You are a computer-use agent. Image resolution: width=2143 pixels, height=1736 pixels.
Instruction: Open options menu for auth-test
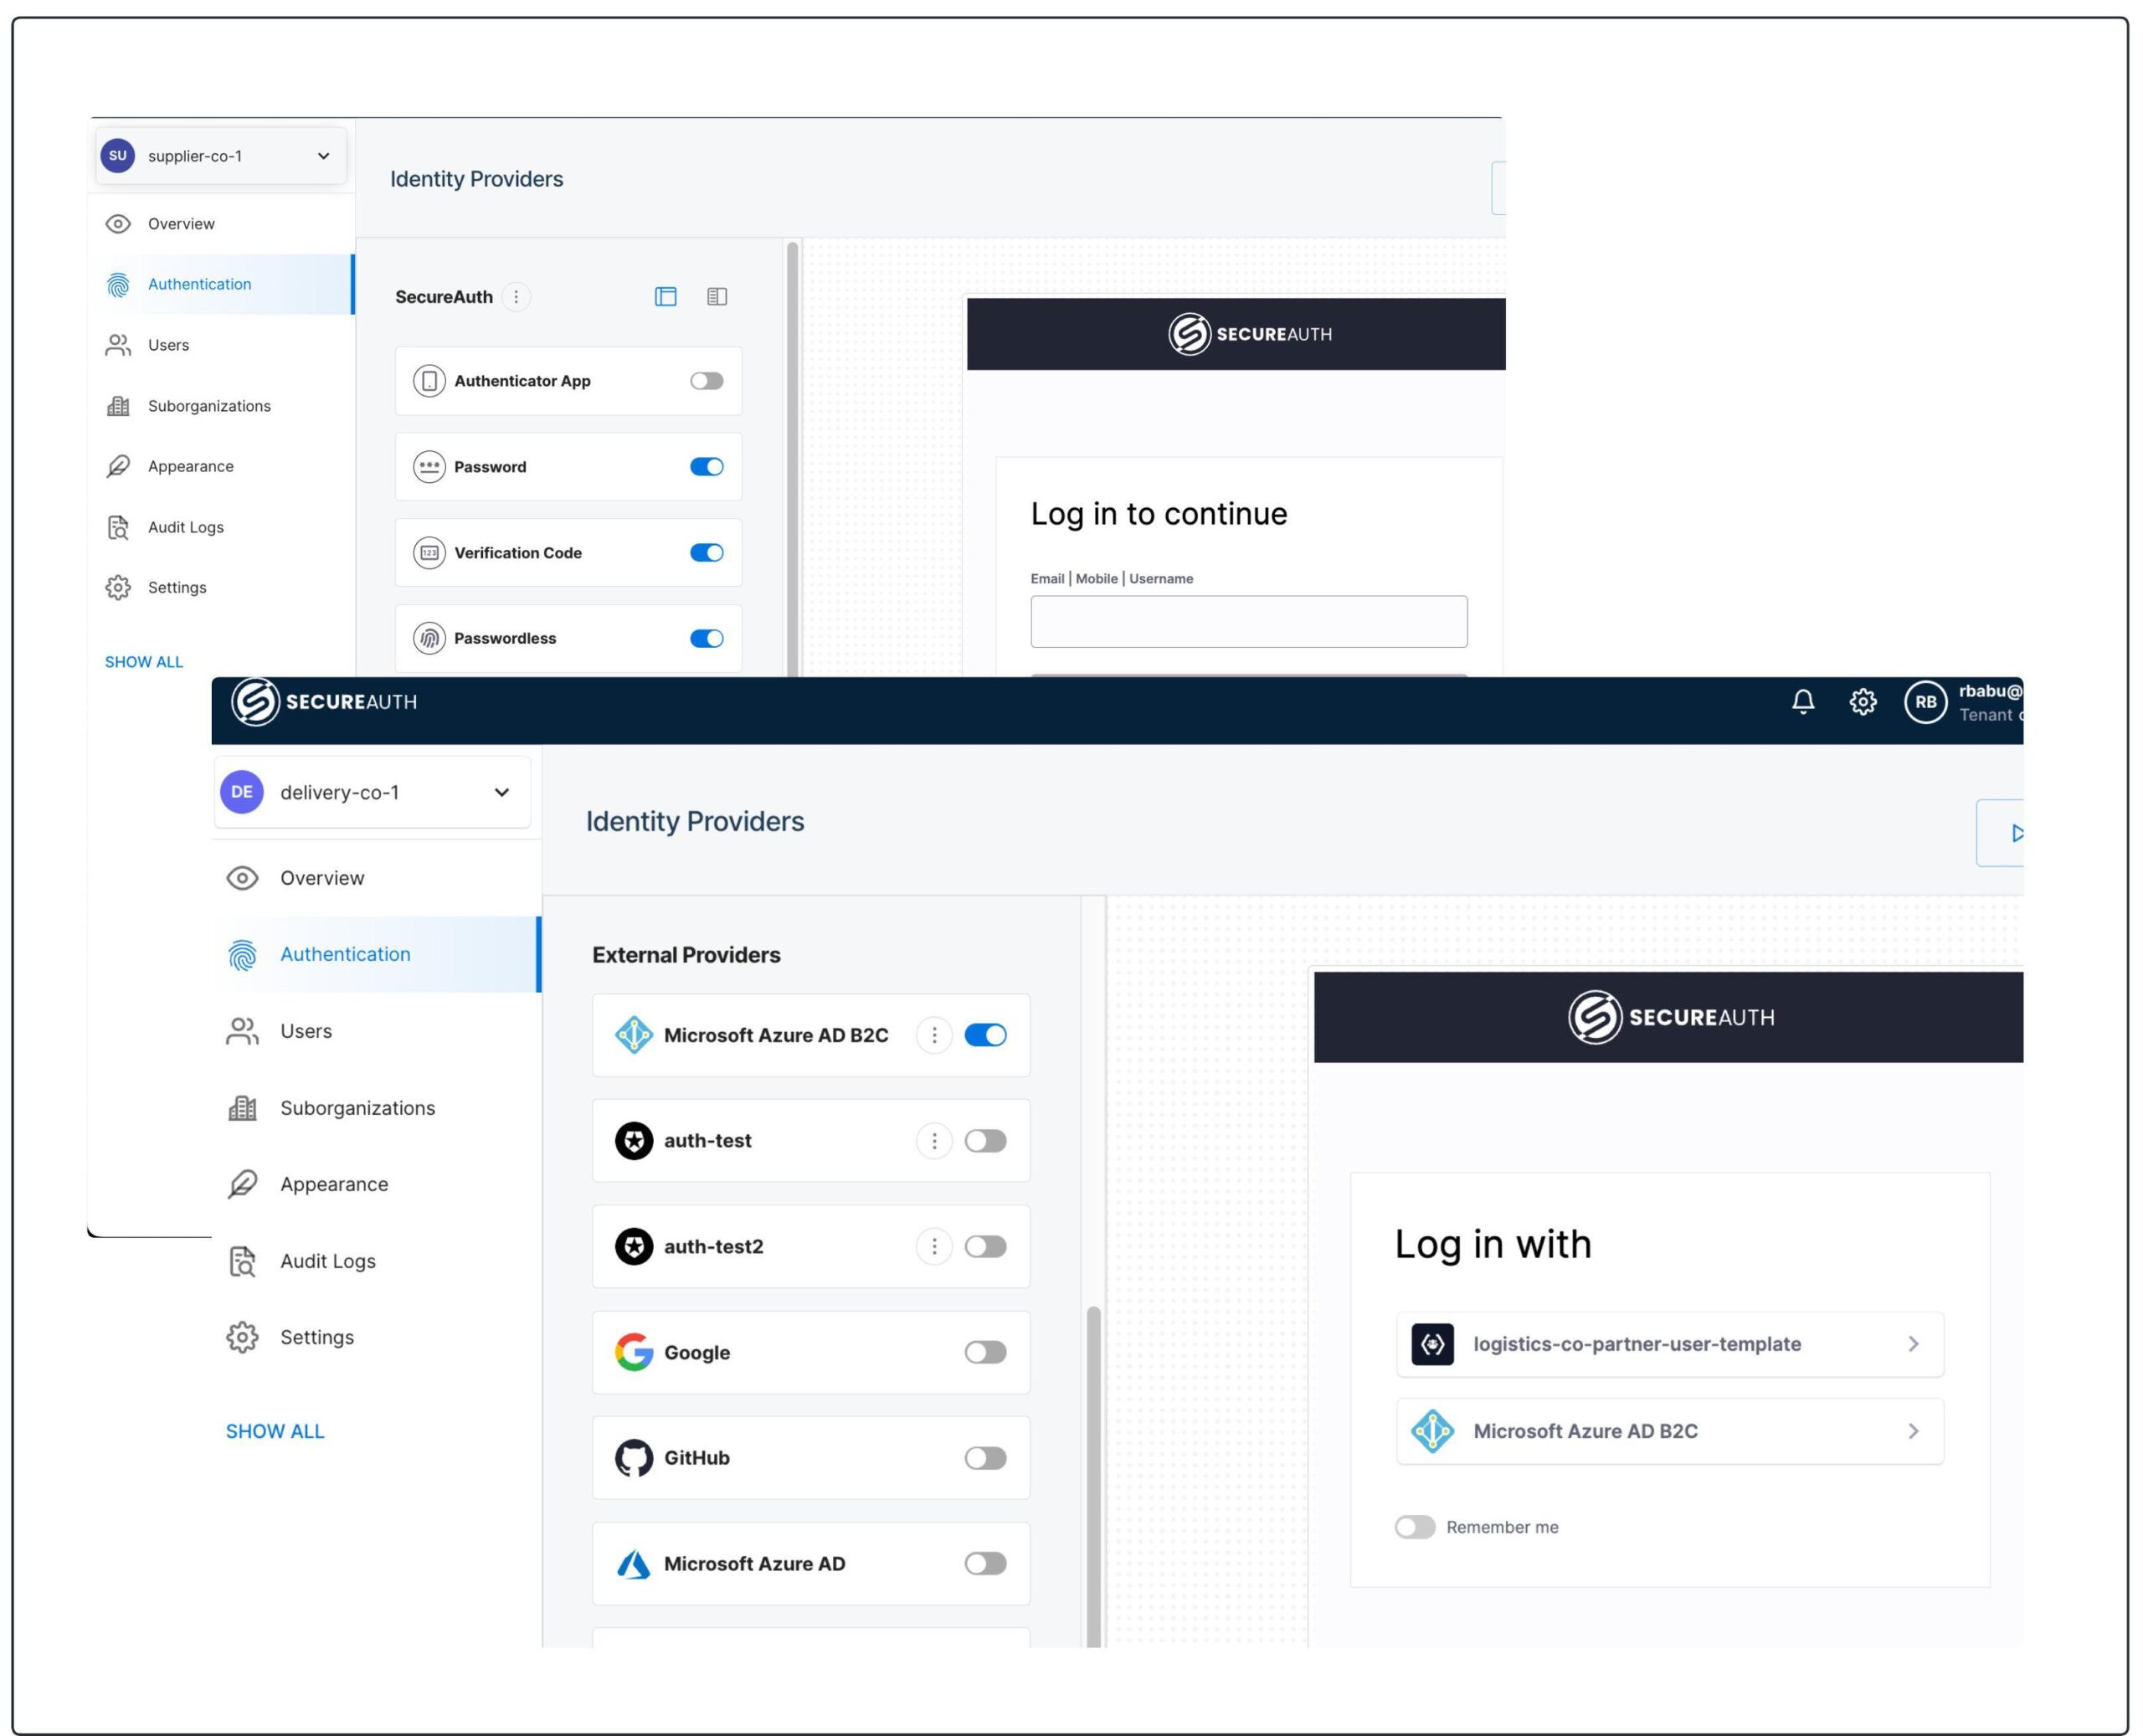pyautogui.click(x=934, y=1141)
